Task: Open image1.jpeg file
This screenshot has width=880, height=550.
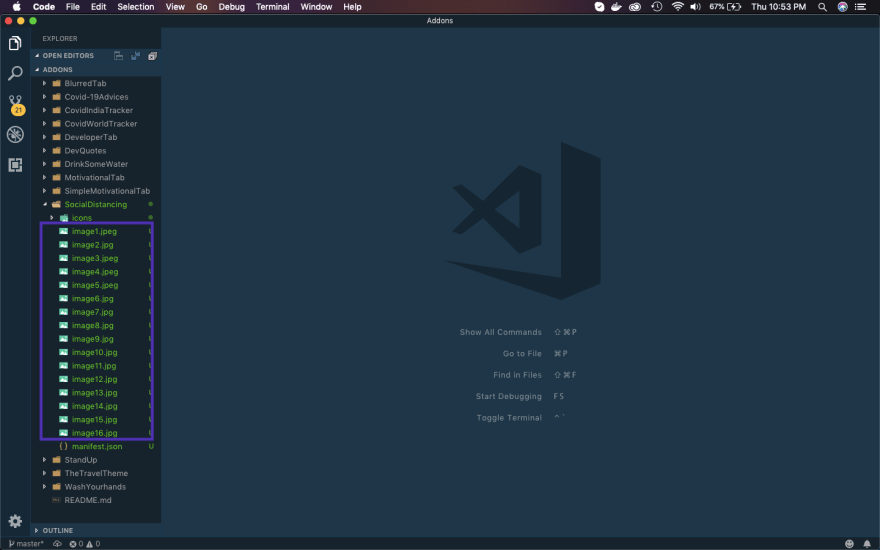Action: [x=94, y=231]
